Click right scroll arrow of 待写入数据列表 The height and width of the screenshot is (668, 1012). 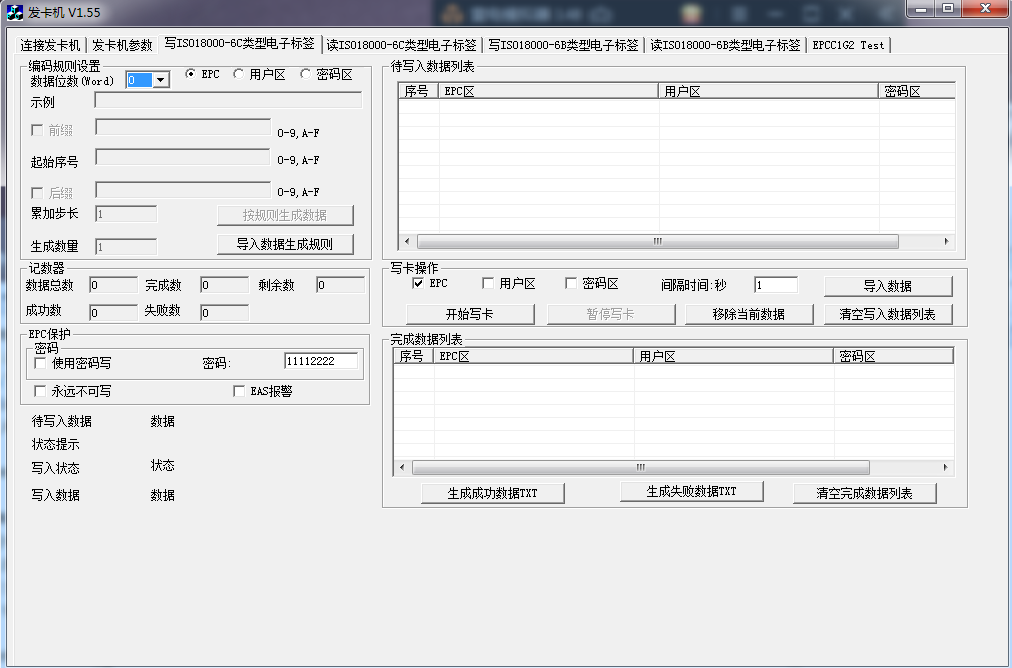946,241
